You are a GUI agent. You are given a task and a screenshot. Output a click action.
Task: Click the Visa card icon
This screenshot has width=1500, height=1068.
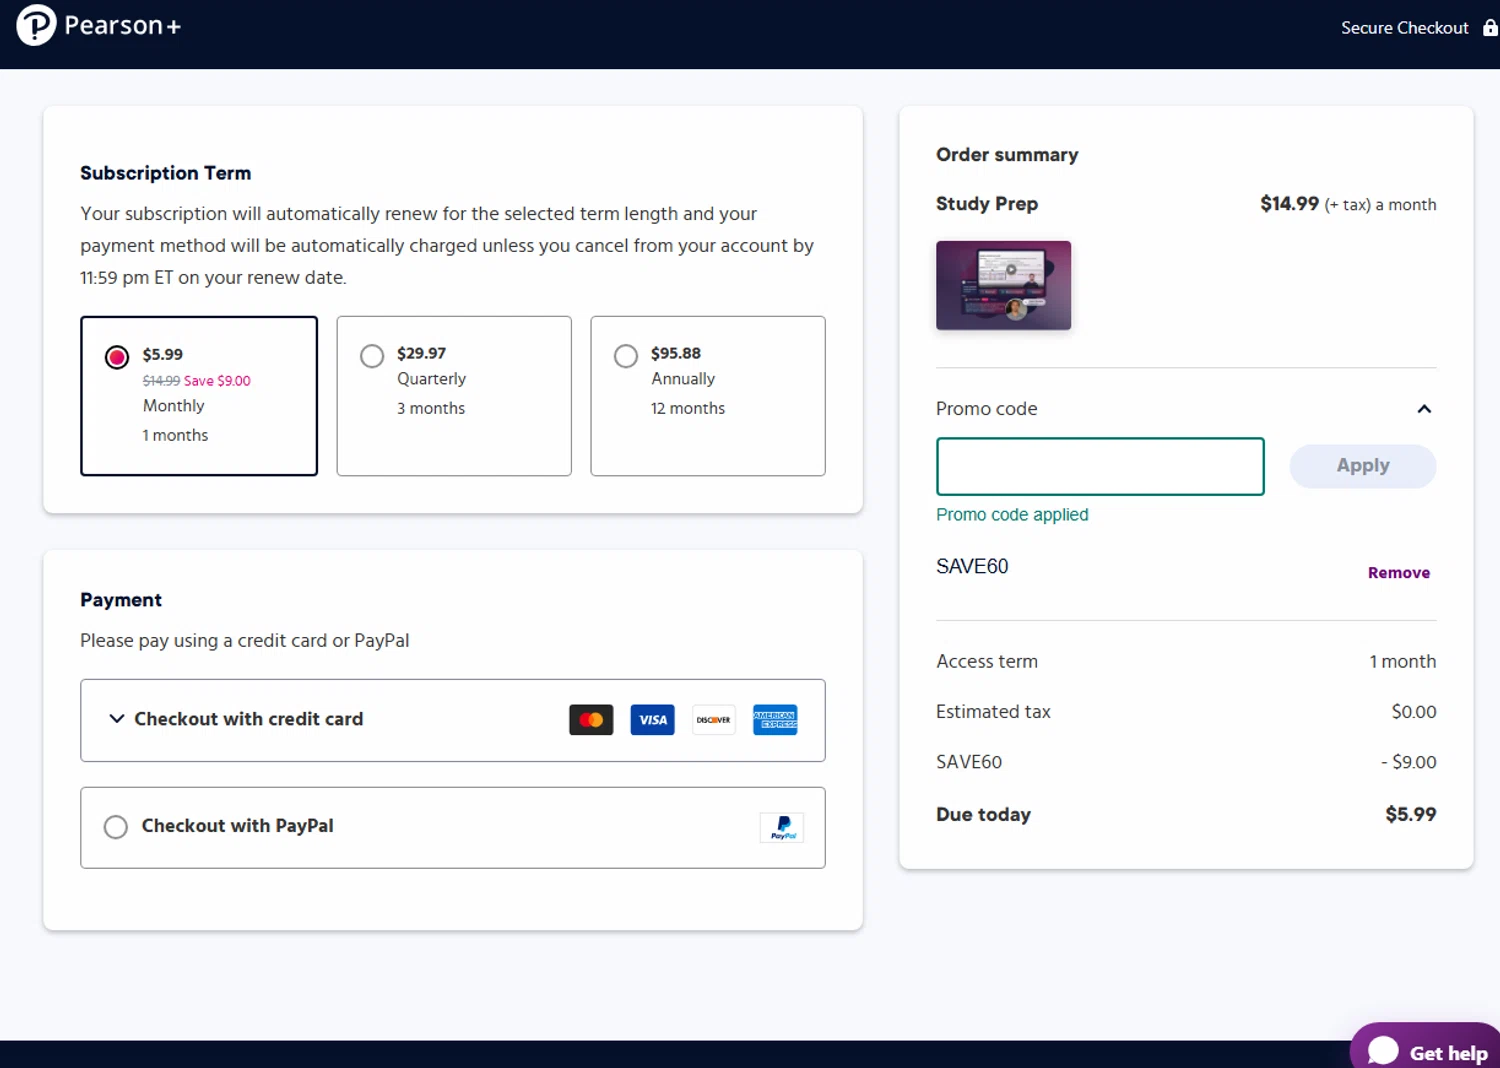point(652,720)
